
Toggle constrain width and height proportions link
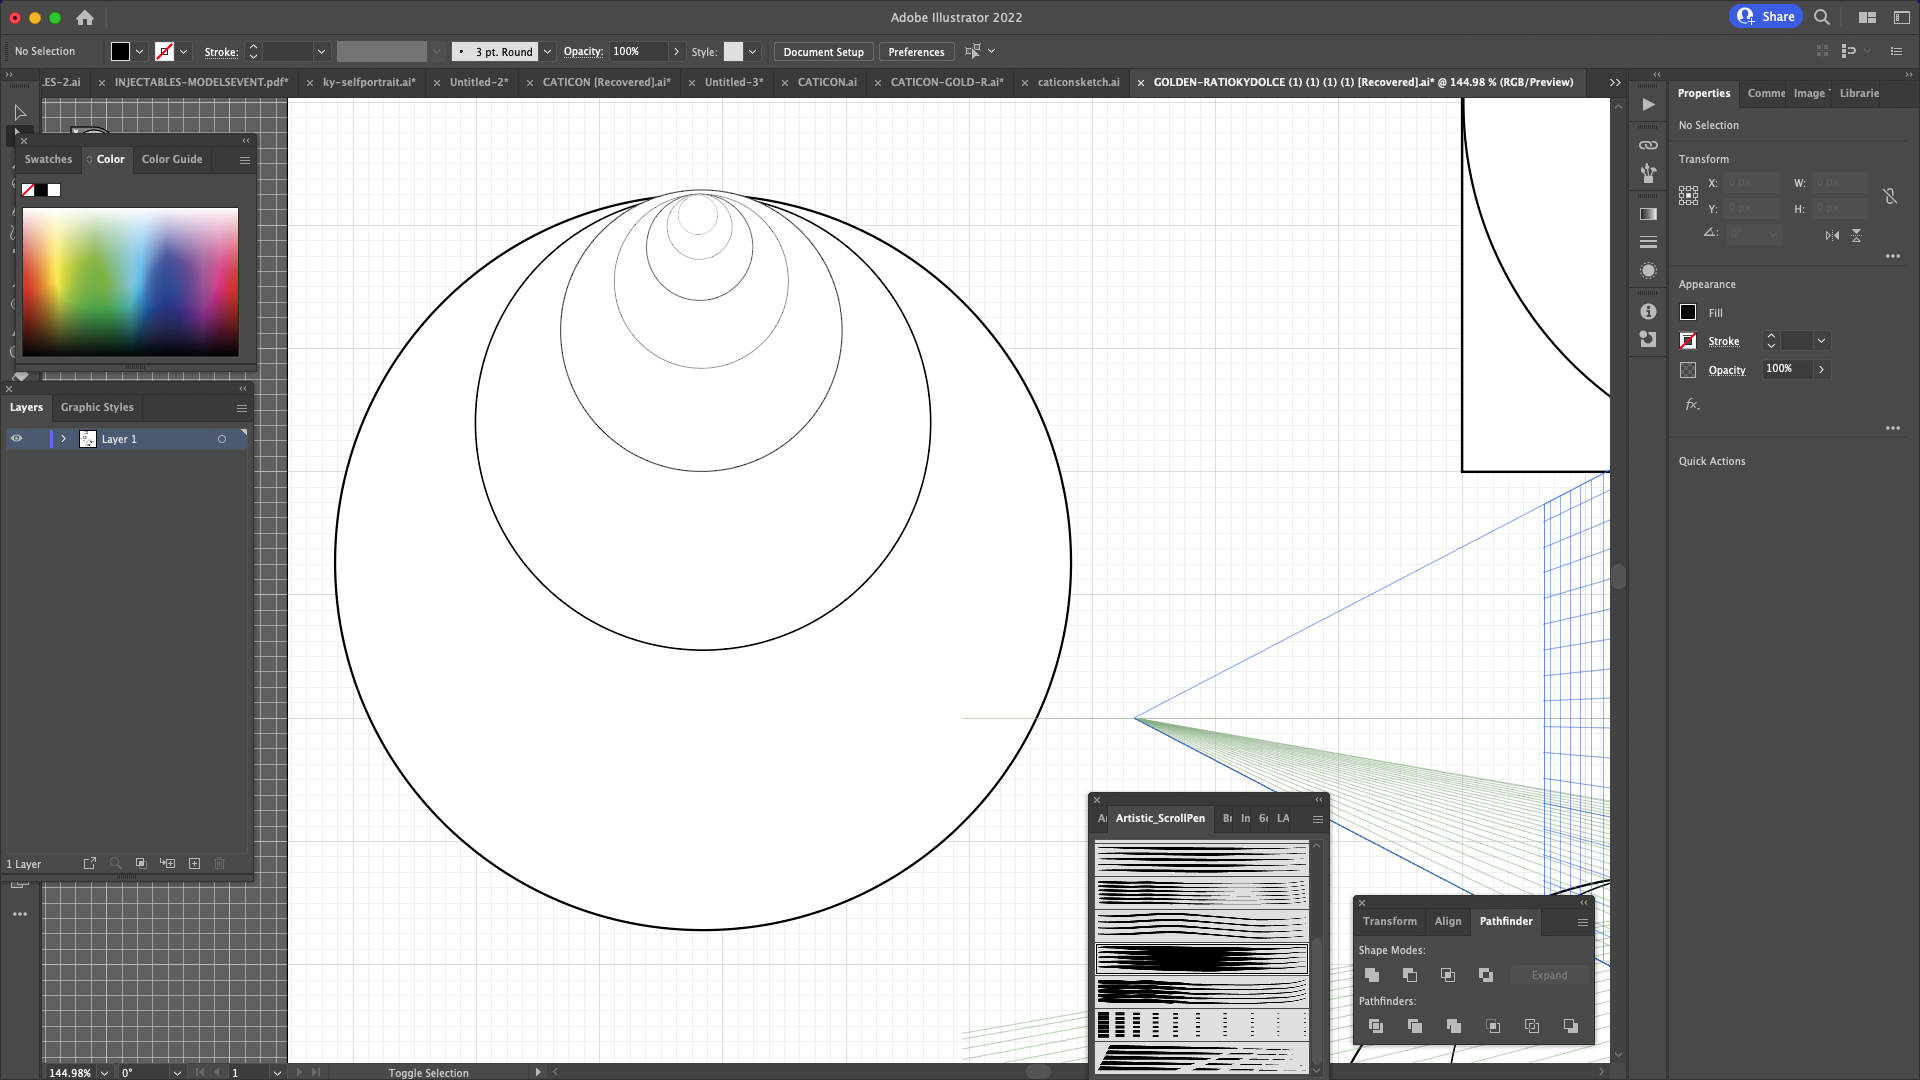click(x=1890, y=196)
